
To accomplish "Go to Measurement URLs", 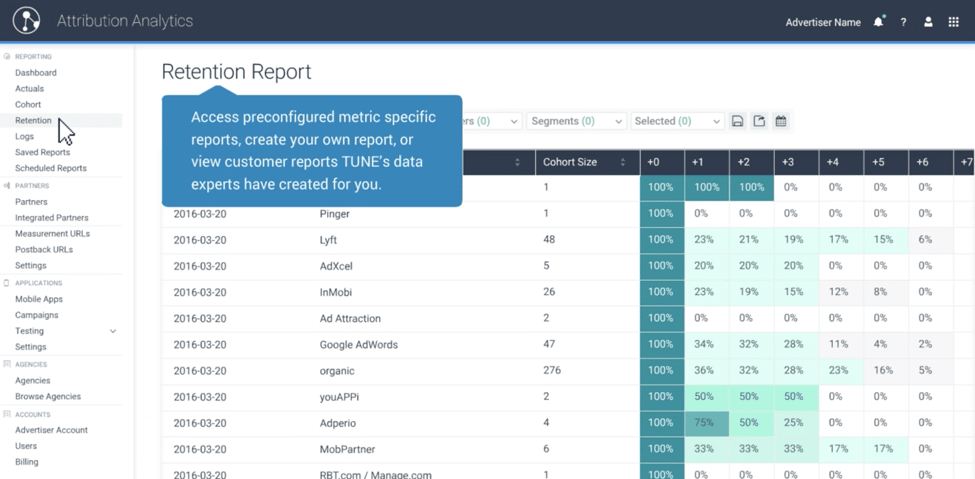I will 52,234.
